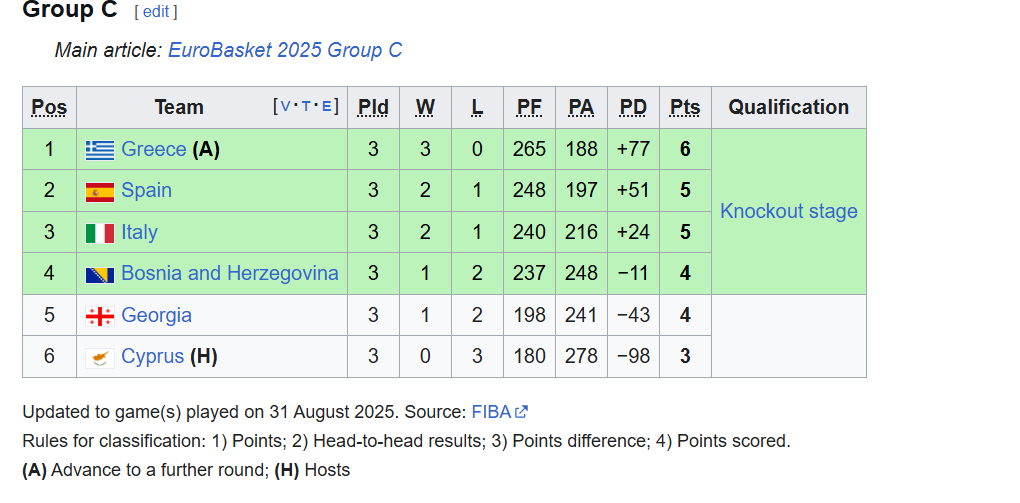
Task: Click the PD column header abbreviation
Action: tap(633, 107)
